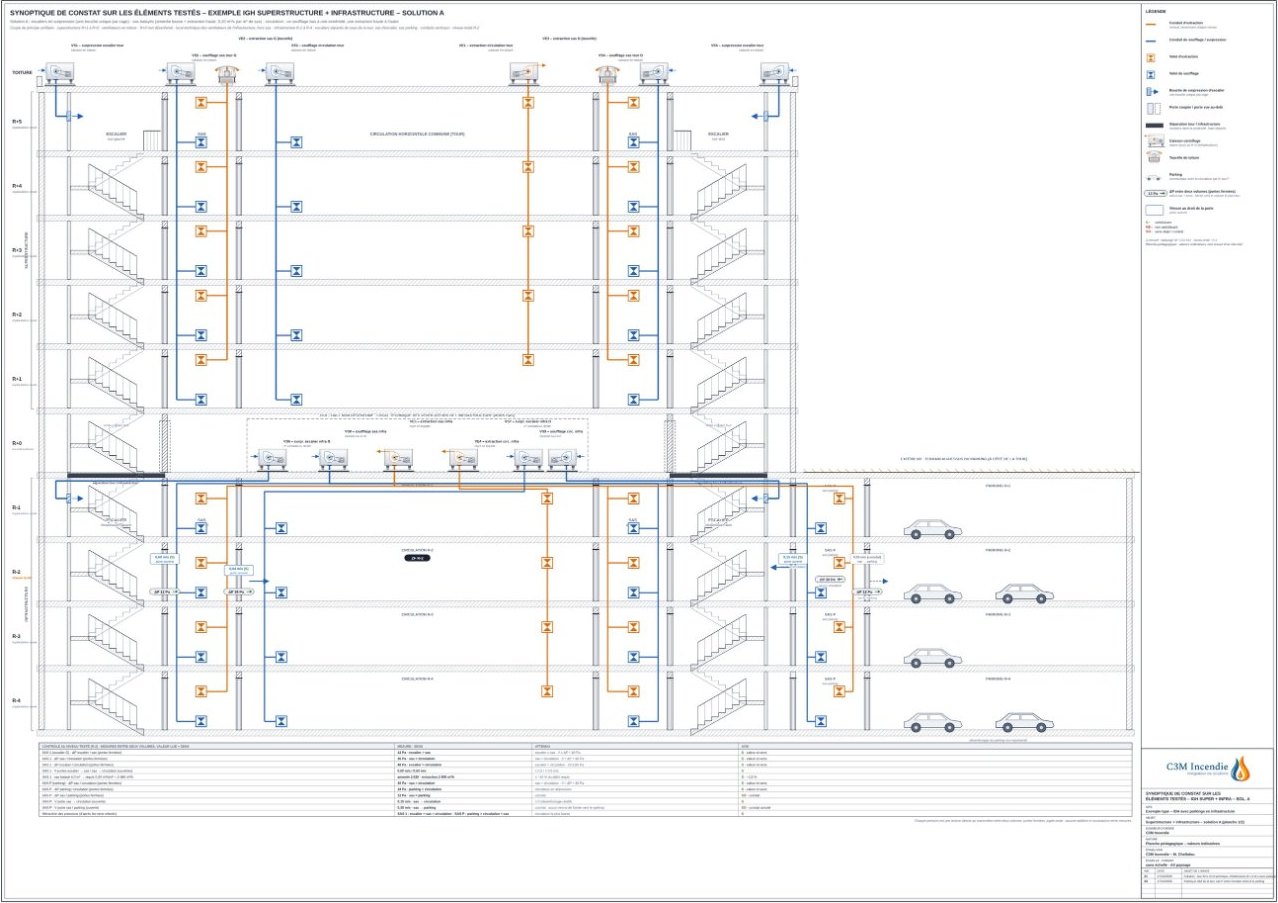Click the R+1 floor label

coord(17,379)
